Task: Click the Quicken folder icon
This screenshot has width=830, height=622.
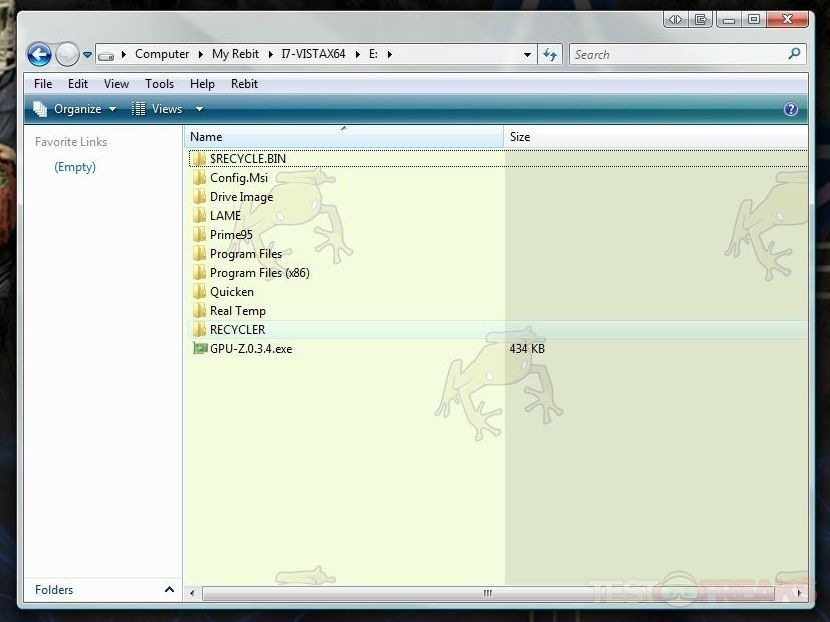Action: 199,292
